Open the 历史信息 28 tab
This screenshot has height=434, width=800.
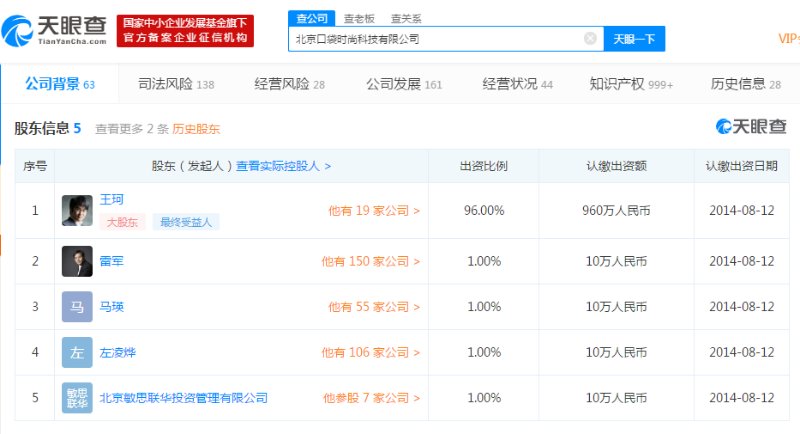[x=745, y=84]
